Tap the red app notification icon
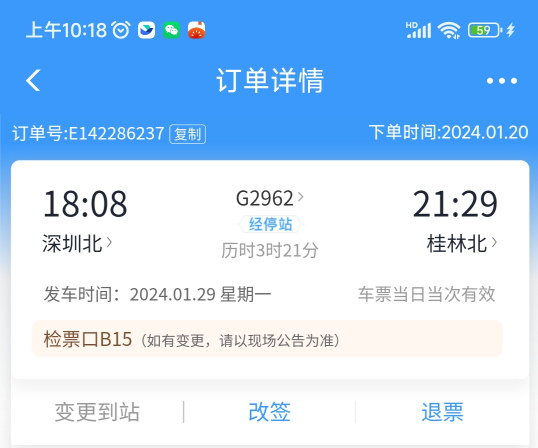The height and width of the screenshot is (448, 538). (196, 30)
